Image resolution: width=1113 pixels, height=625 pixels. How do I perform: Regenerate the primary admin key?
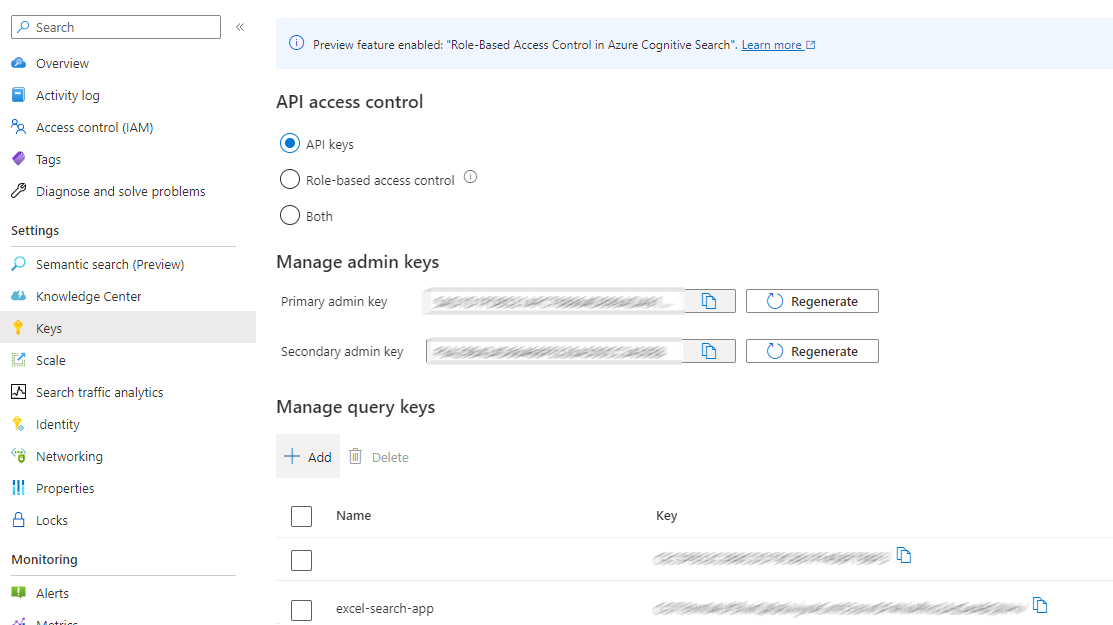click(x=812, y=301)
